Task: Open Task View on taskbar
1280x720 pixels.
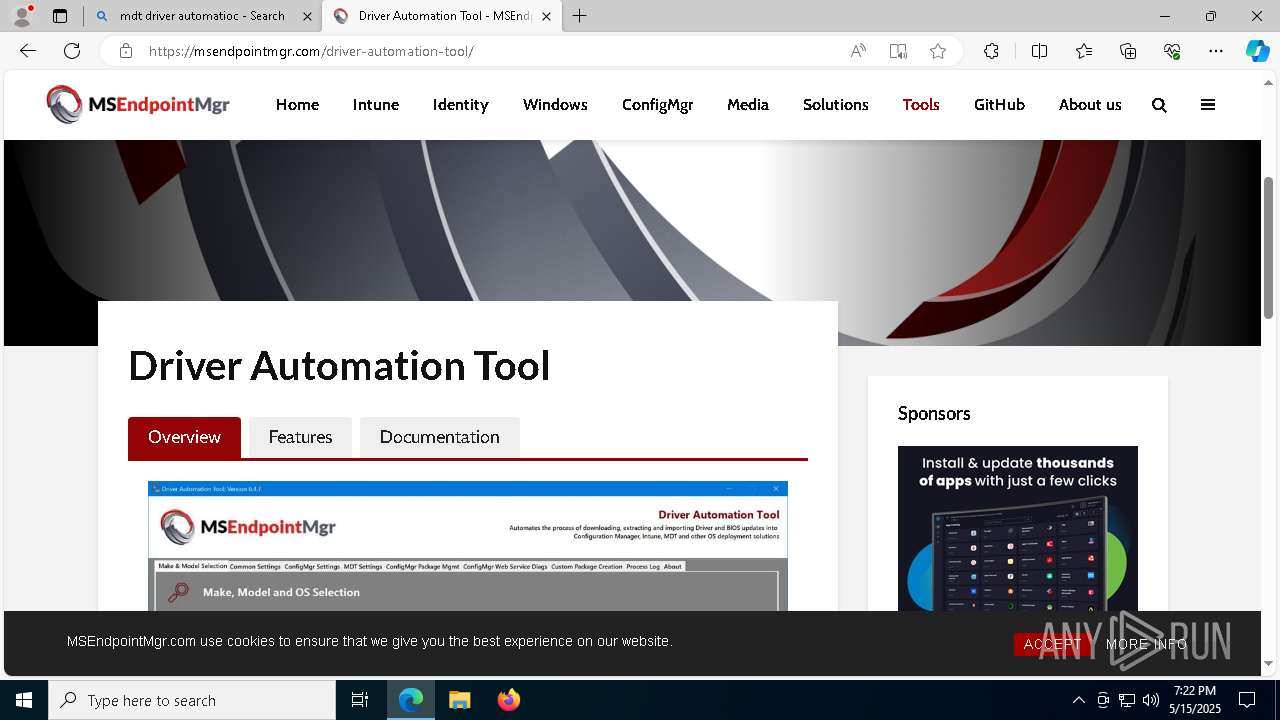Action: coord(360,700)
